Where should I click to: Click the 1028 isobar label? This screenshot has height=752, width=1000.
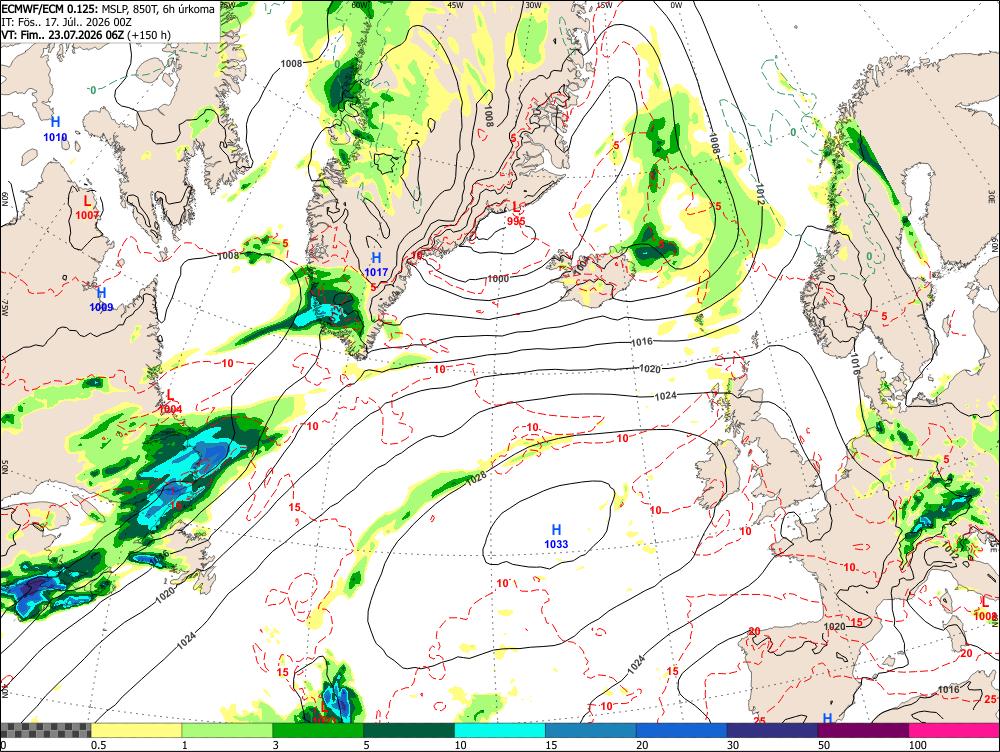point(476,478)
